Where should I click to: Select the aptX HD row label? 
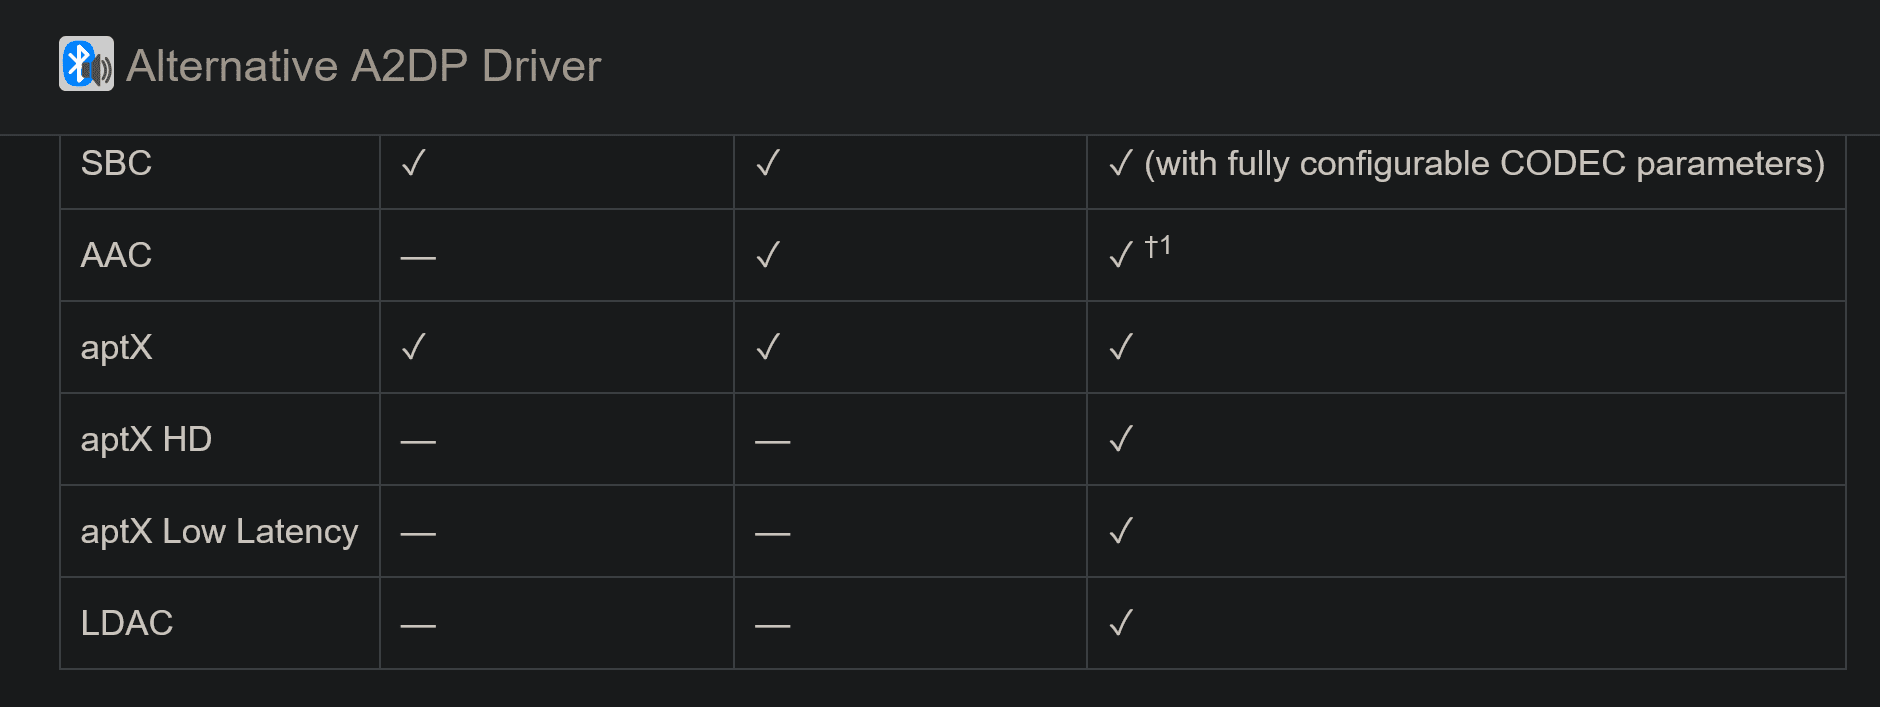pos(146,439)
